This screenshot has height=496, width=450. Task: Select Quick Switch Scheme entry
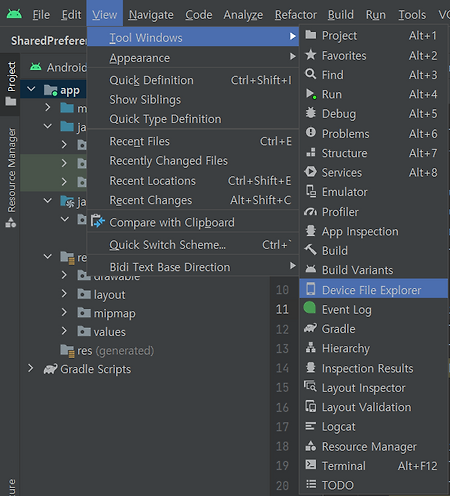coord(193,245)
